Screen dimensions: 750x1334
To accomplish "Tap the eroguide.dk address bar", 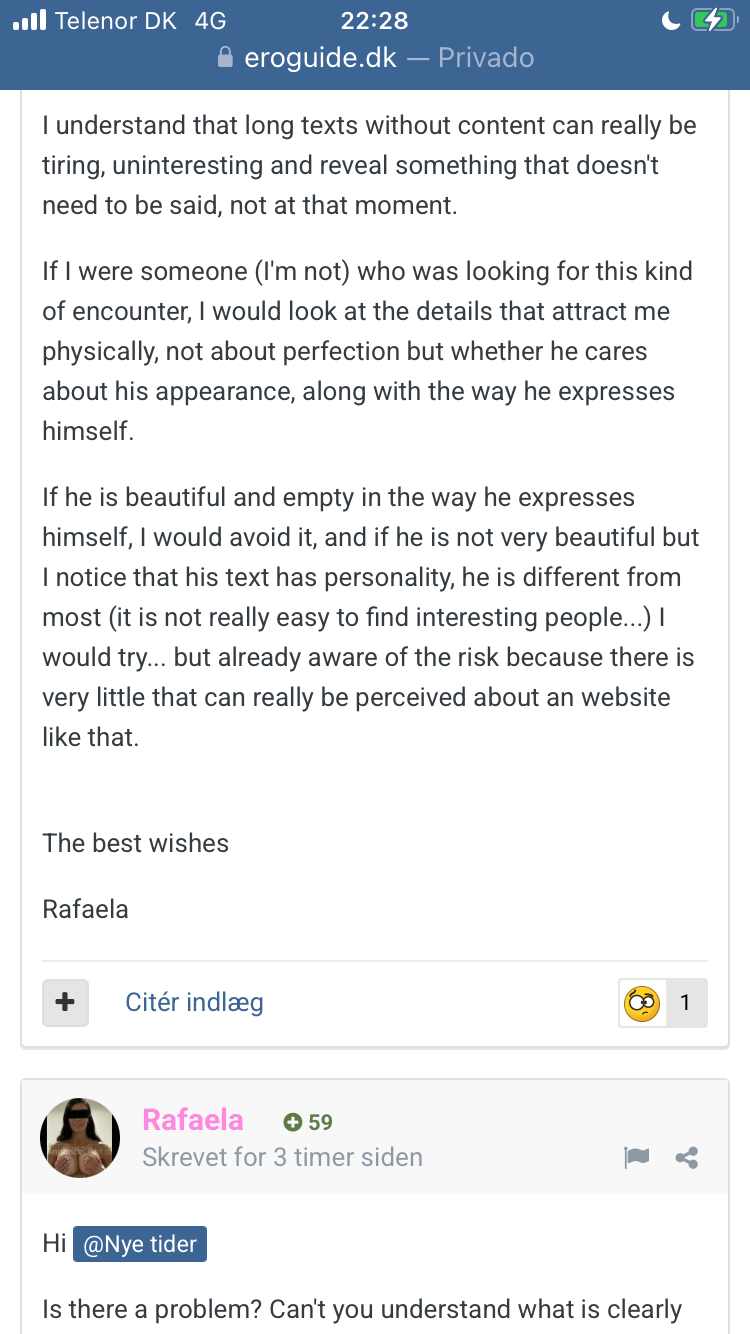I will 375,58.
